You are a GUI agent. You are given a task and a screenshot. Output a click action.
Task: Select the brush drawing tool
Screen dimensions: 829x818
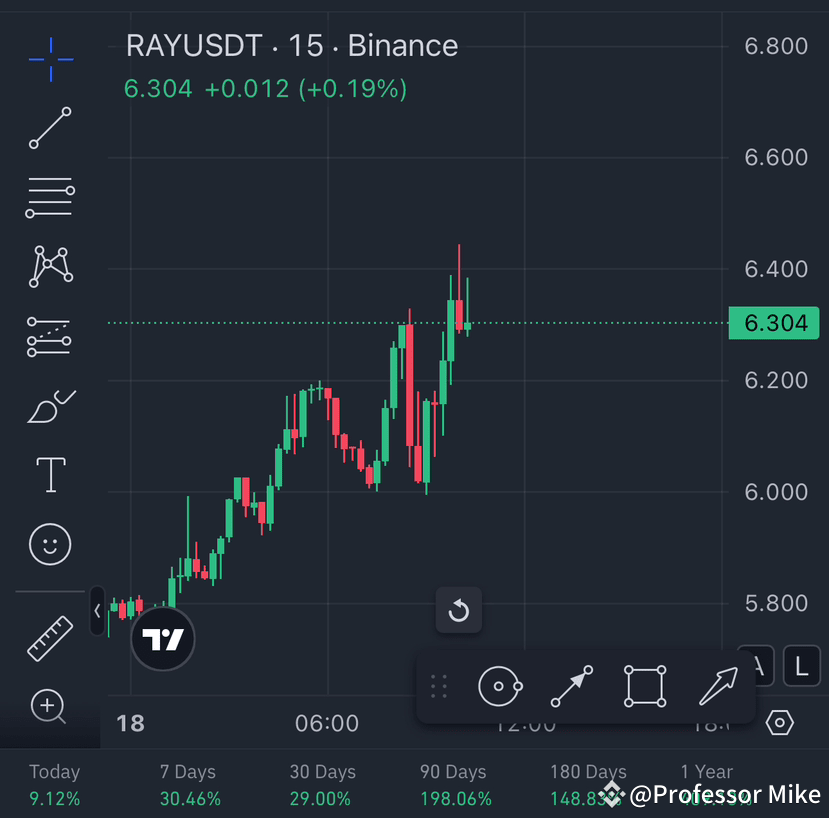(50, 406)
